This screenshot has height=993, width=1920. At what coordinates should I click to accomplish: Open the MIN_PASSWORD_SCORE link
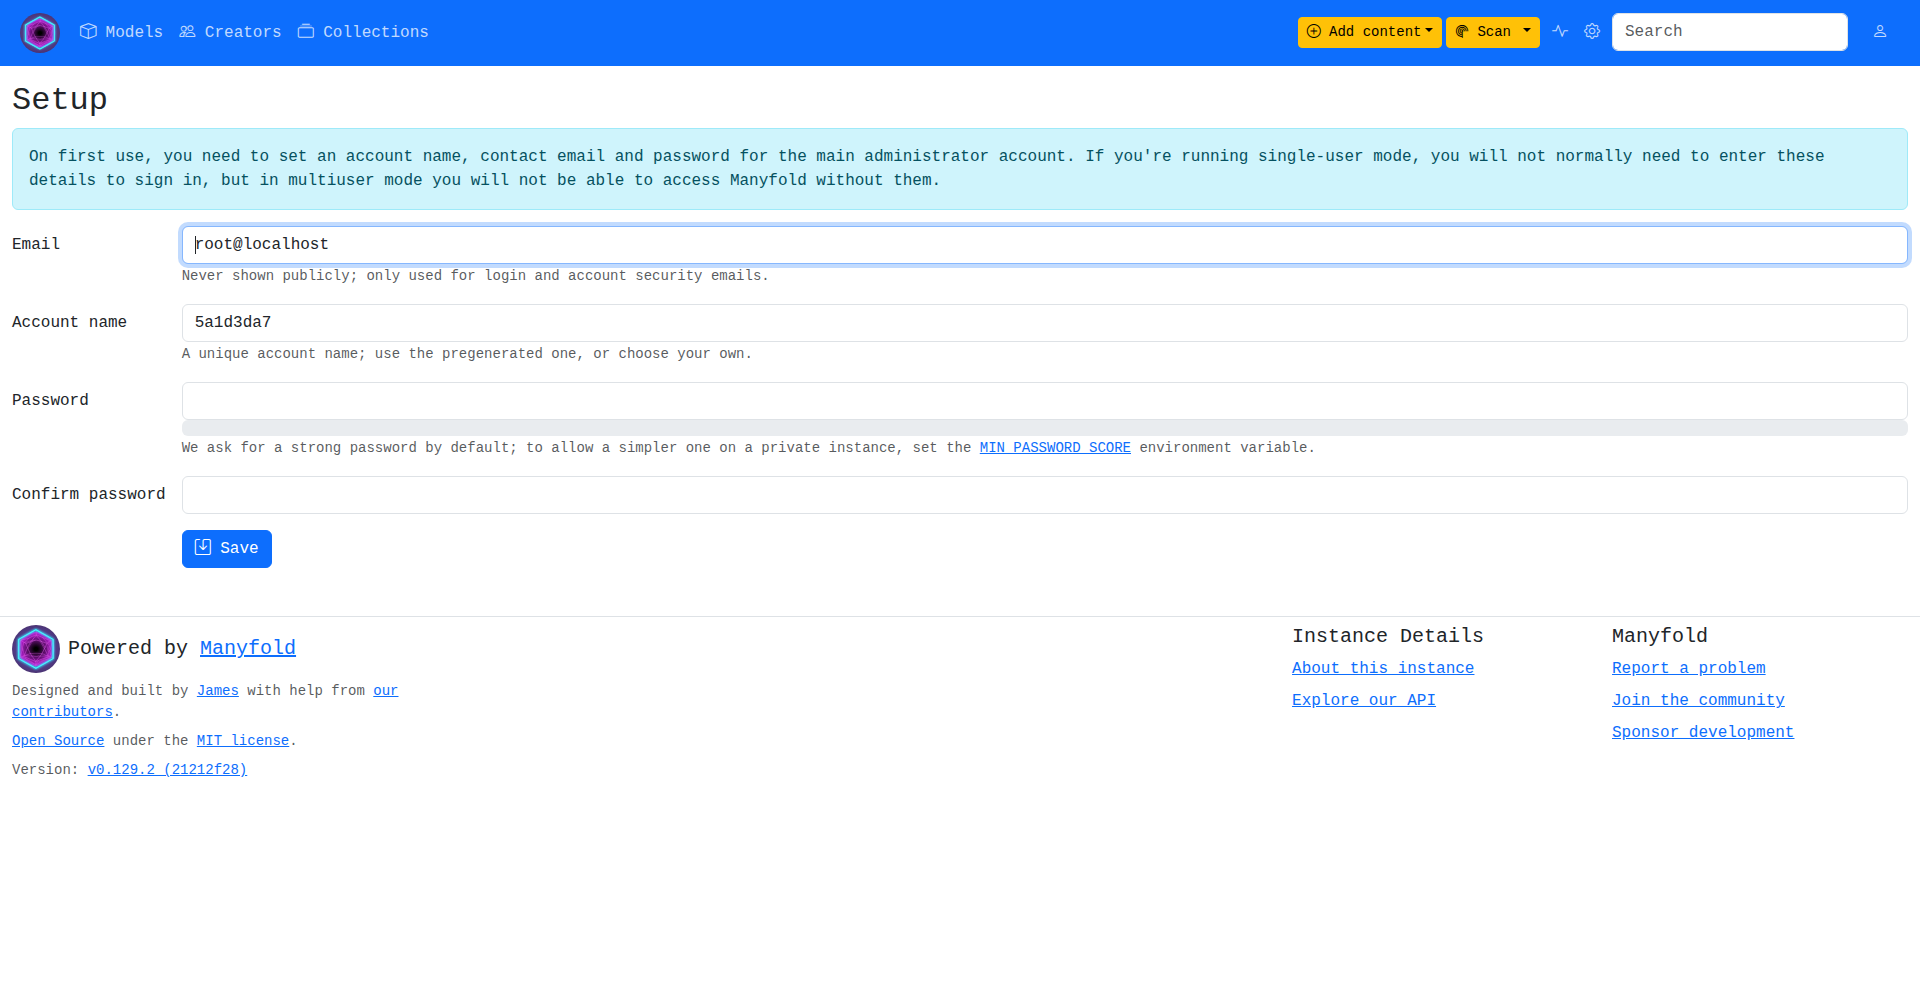pyautogui.click(x=1055, y=448)
